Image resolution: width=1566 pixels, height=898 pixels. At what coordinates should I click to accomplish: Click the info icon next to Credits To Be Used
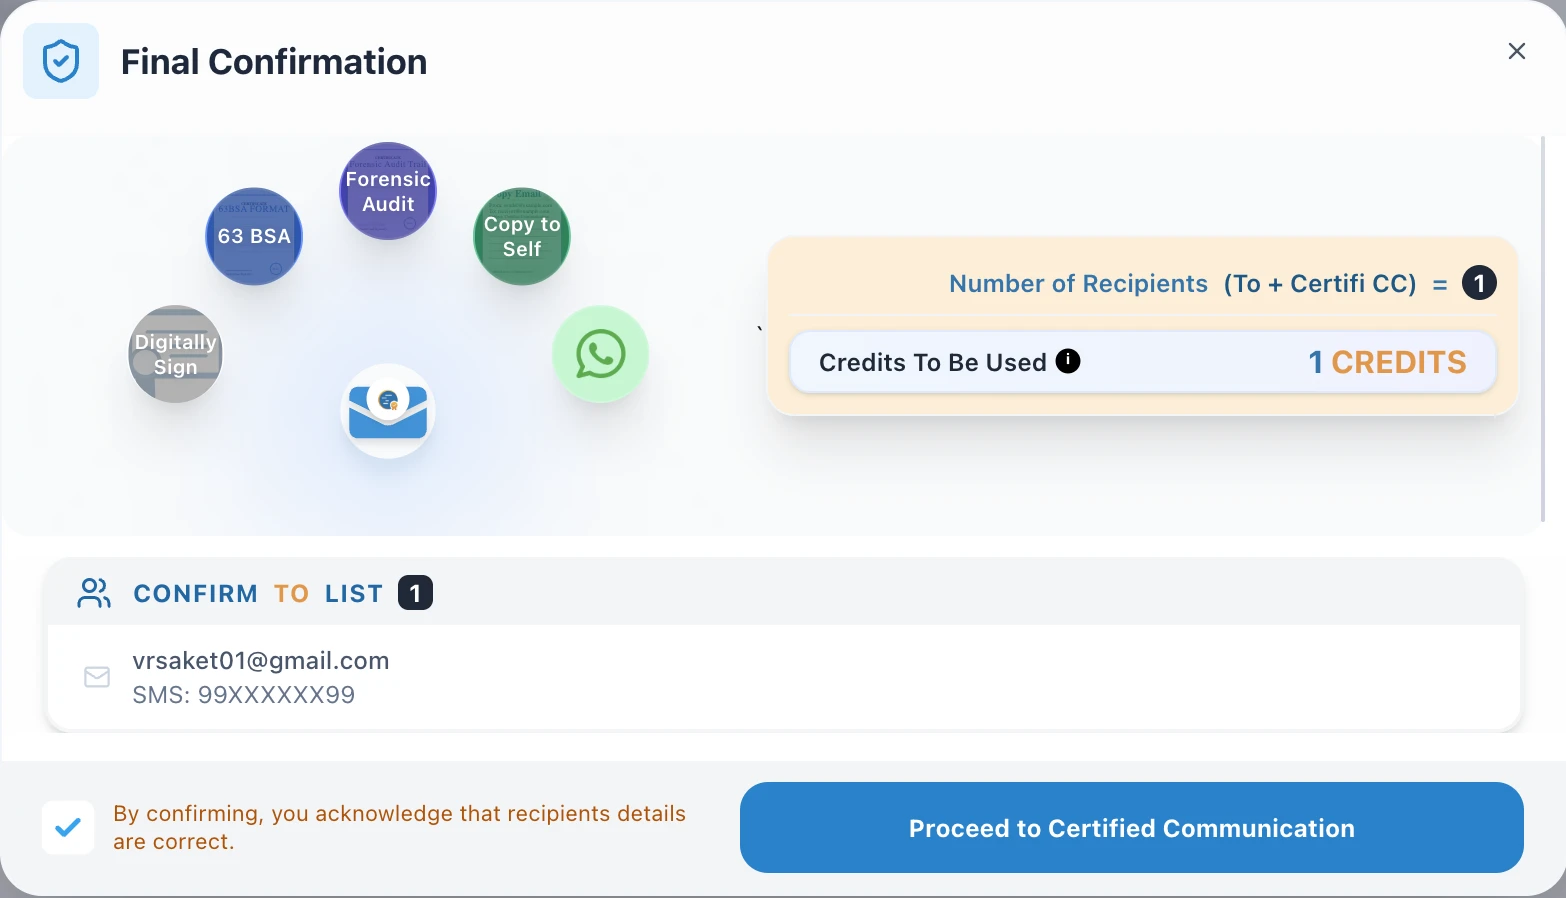pos(1068,361)
